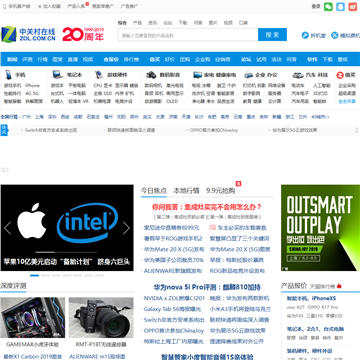Click the ZOL.COM.CN site logo
This screenshot has height=360, width=360.
click(x=28, y=34)
